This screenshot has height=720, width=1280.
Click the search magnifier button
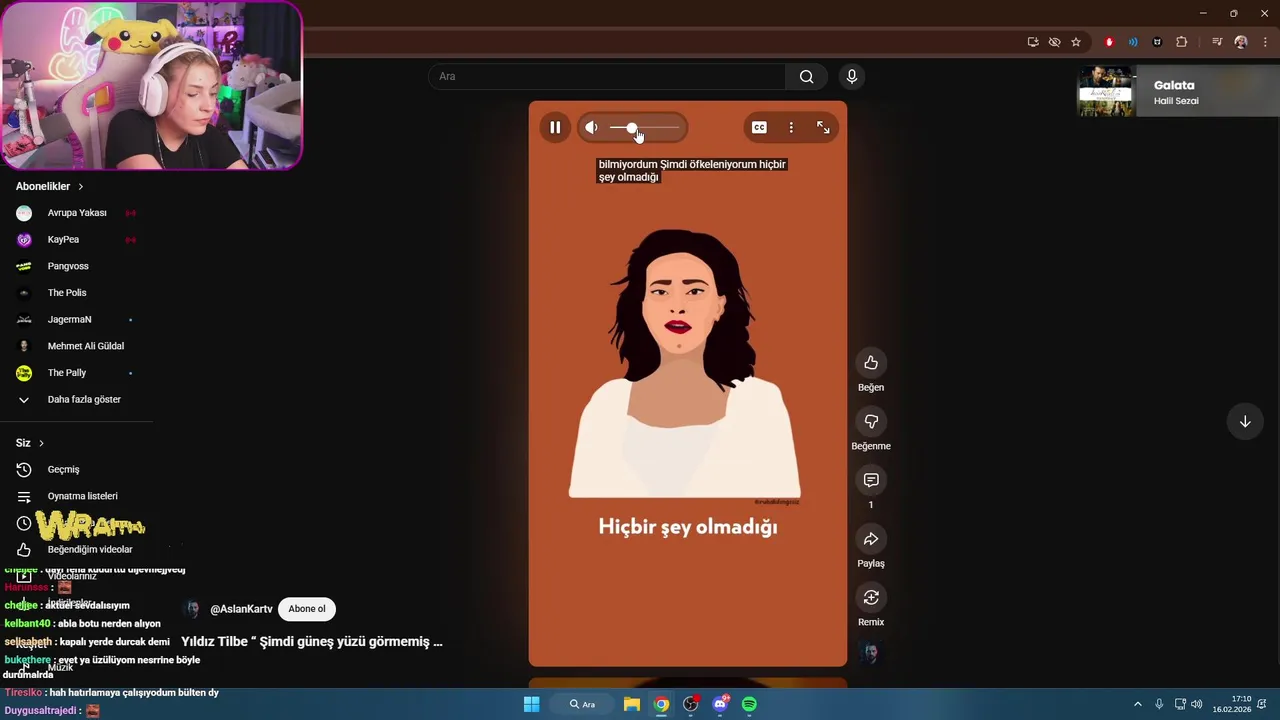(807, 76)
